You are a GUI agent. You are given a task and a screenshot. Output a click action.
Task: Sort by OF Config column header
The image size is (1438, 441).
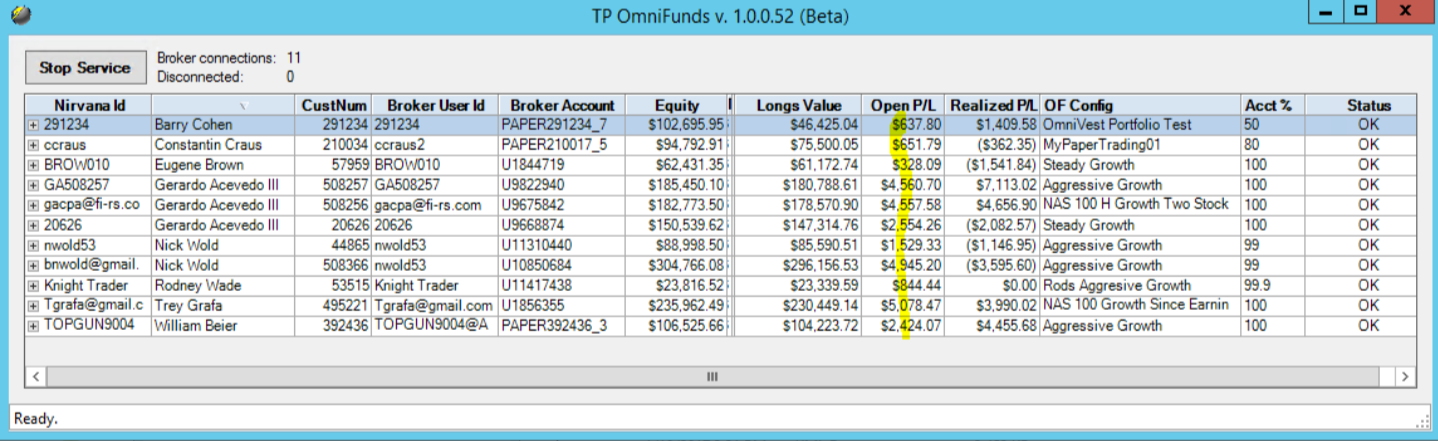pos(1141,105)
